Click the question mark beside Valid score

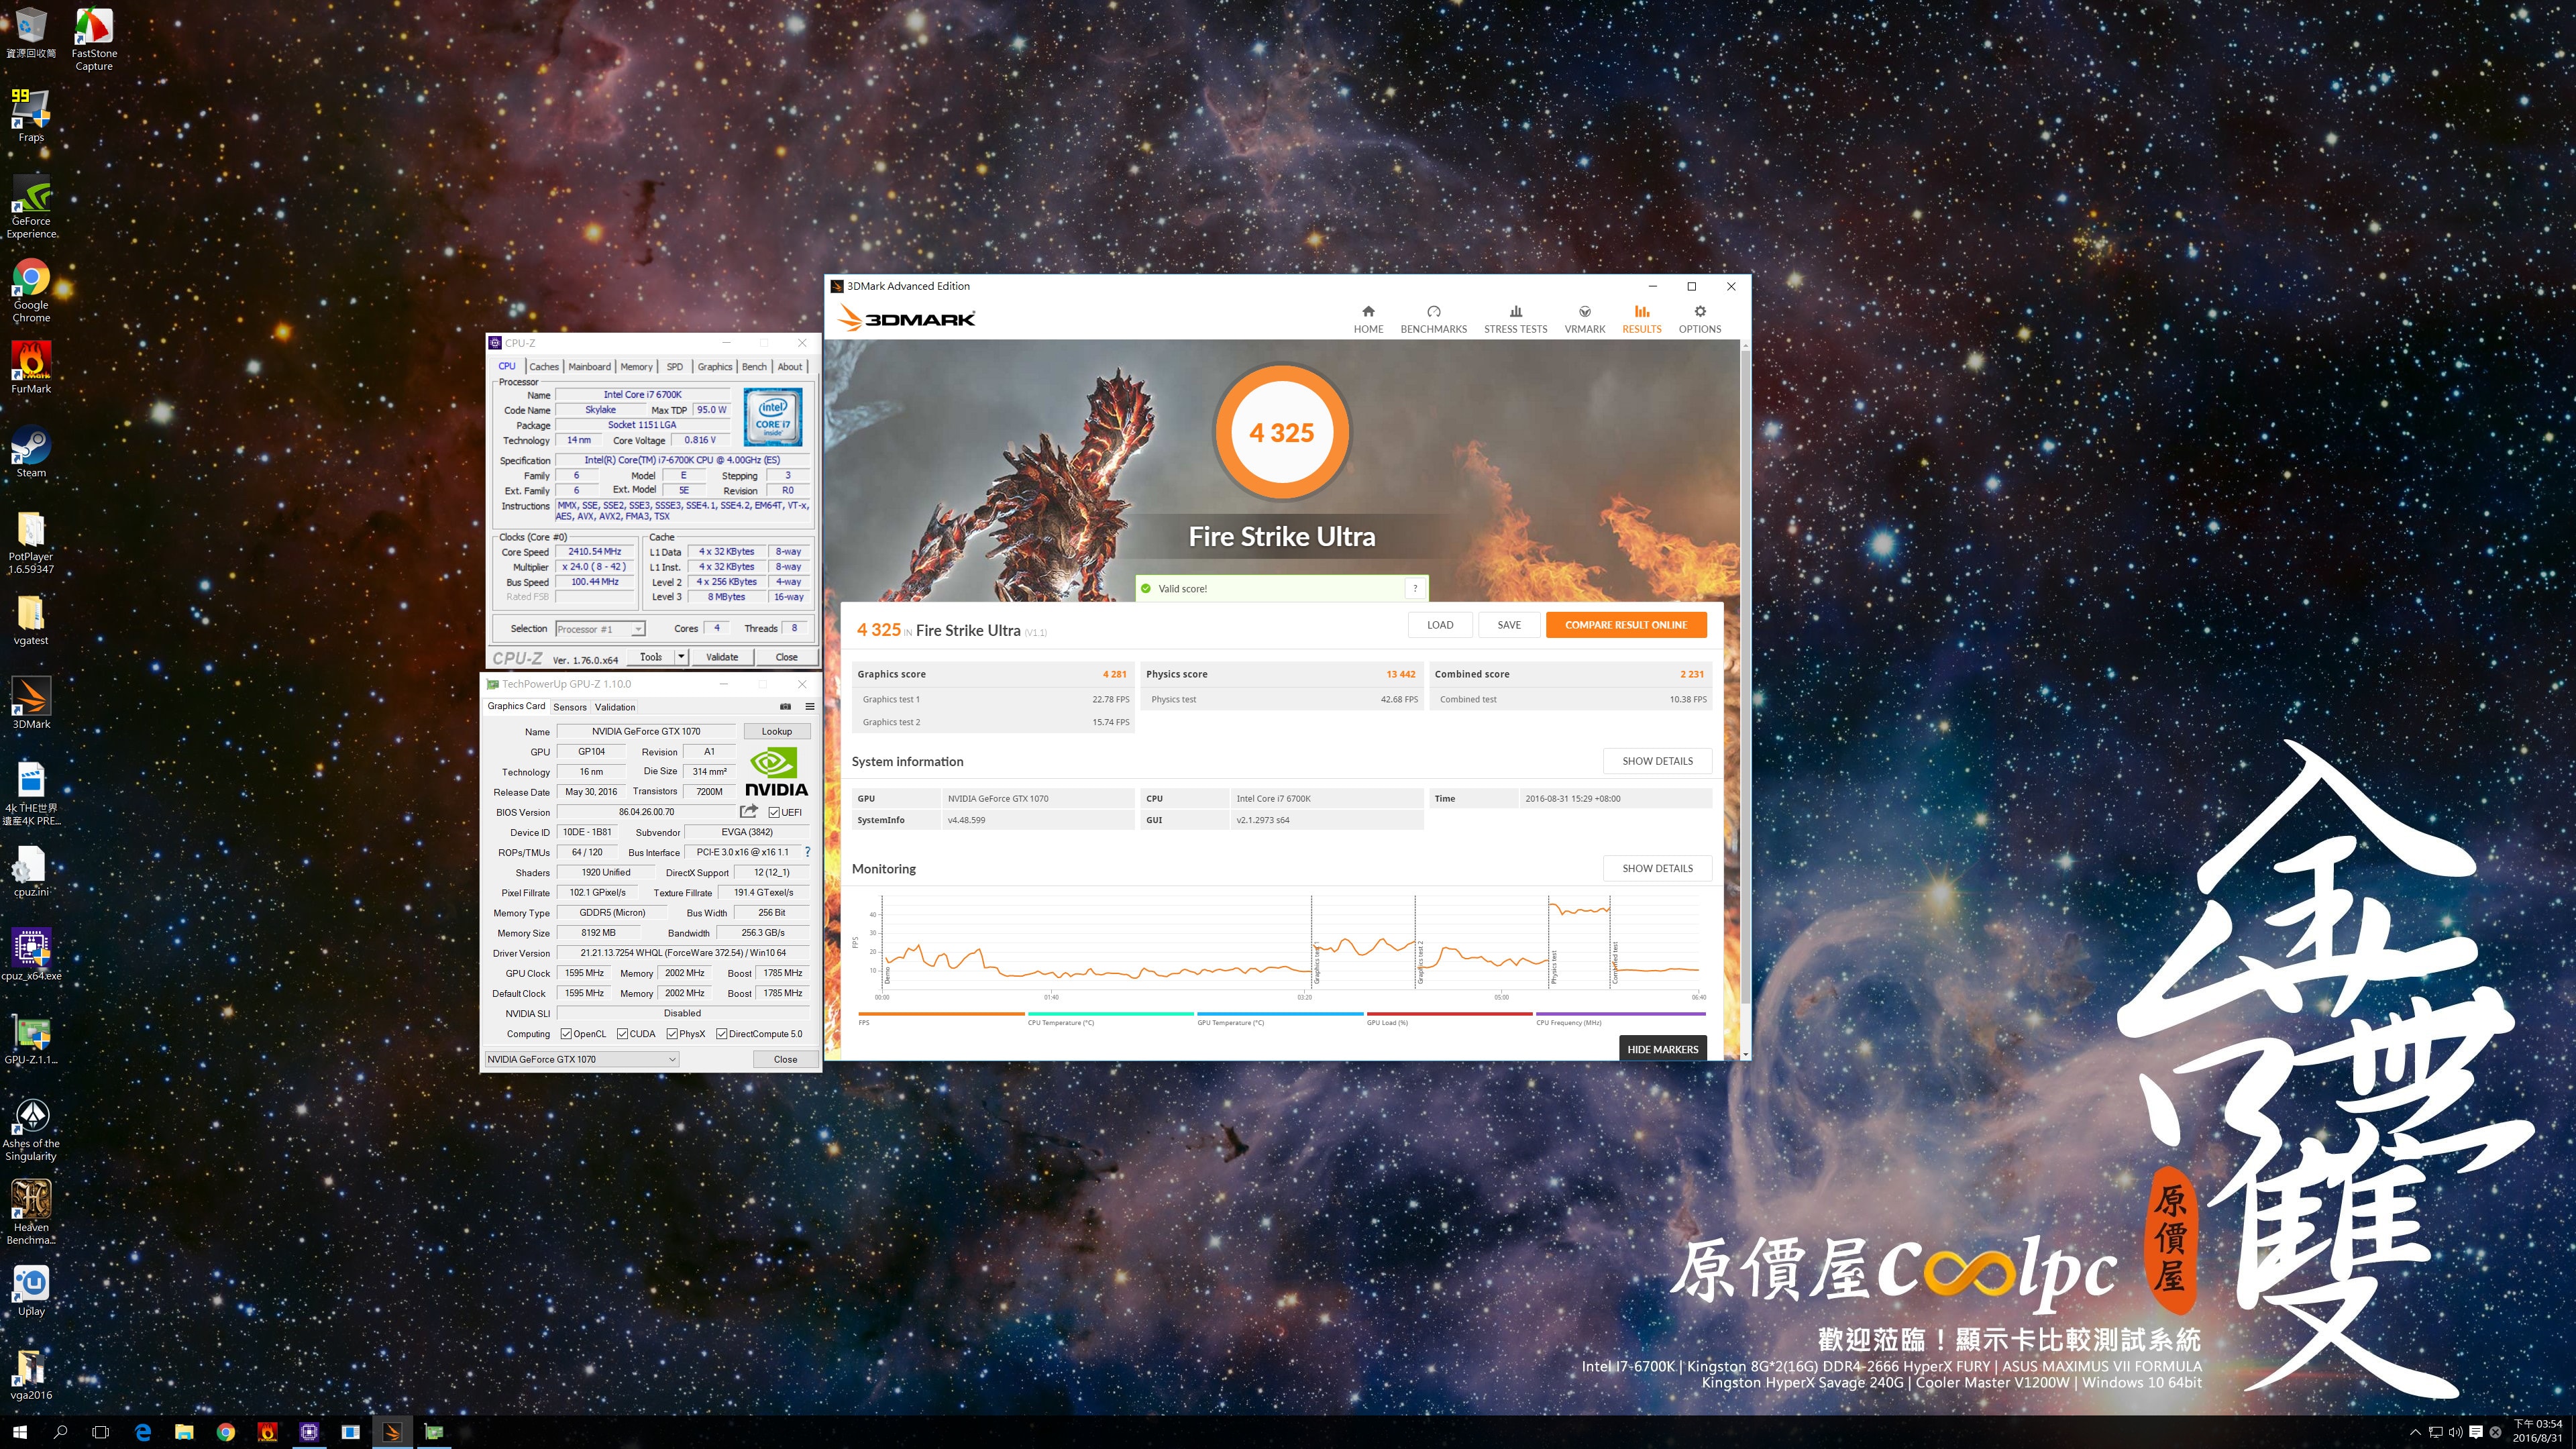(1414, 588)
